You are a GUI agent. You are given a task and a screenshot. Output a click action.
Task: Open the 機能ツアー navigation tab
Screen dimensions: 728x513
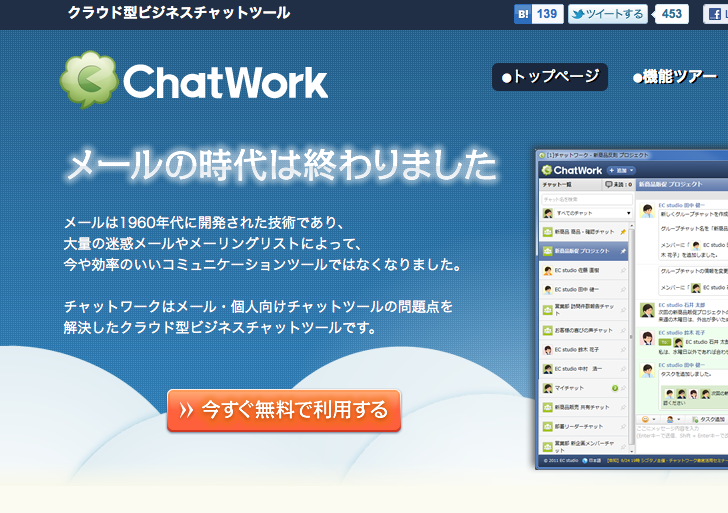tap(675, 77)
